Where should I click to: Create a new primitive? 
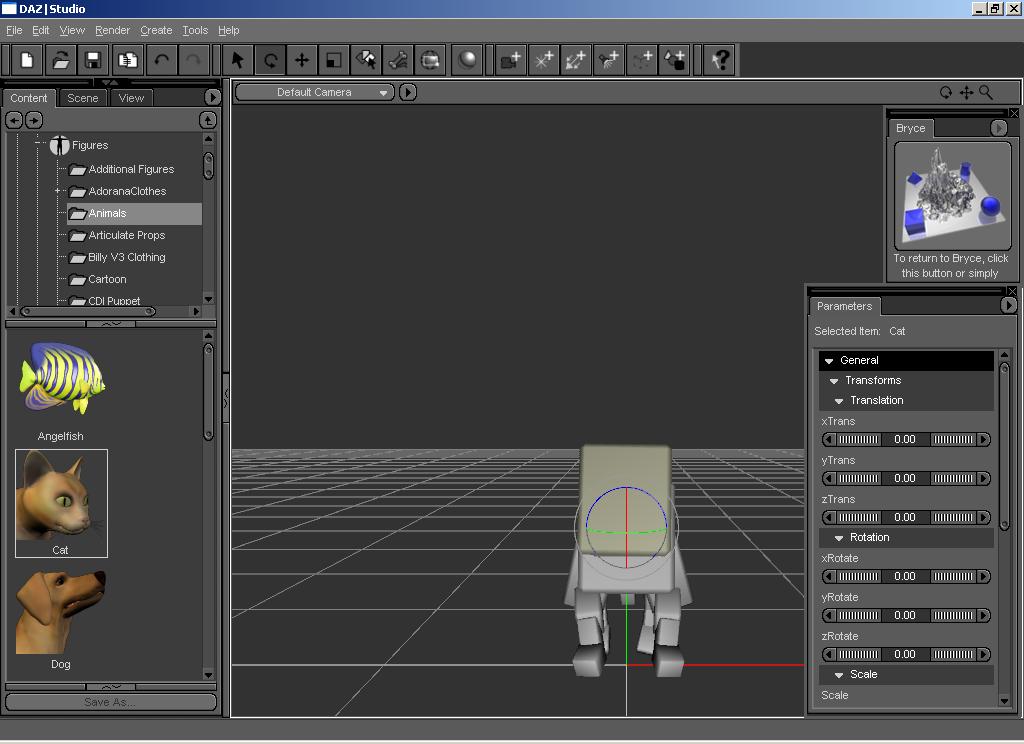tap(675, 60)
